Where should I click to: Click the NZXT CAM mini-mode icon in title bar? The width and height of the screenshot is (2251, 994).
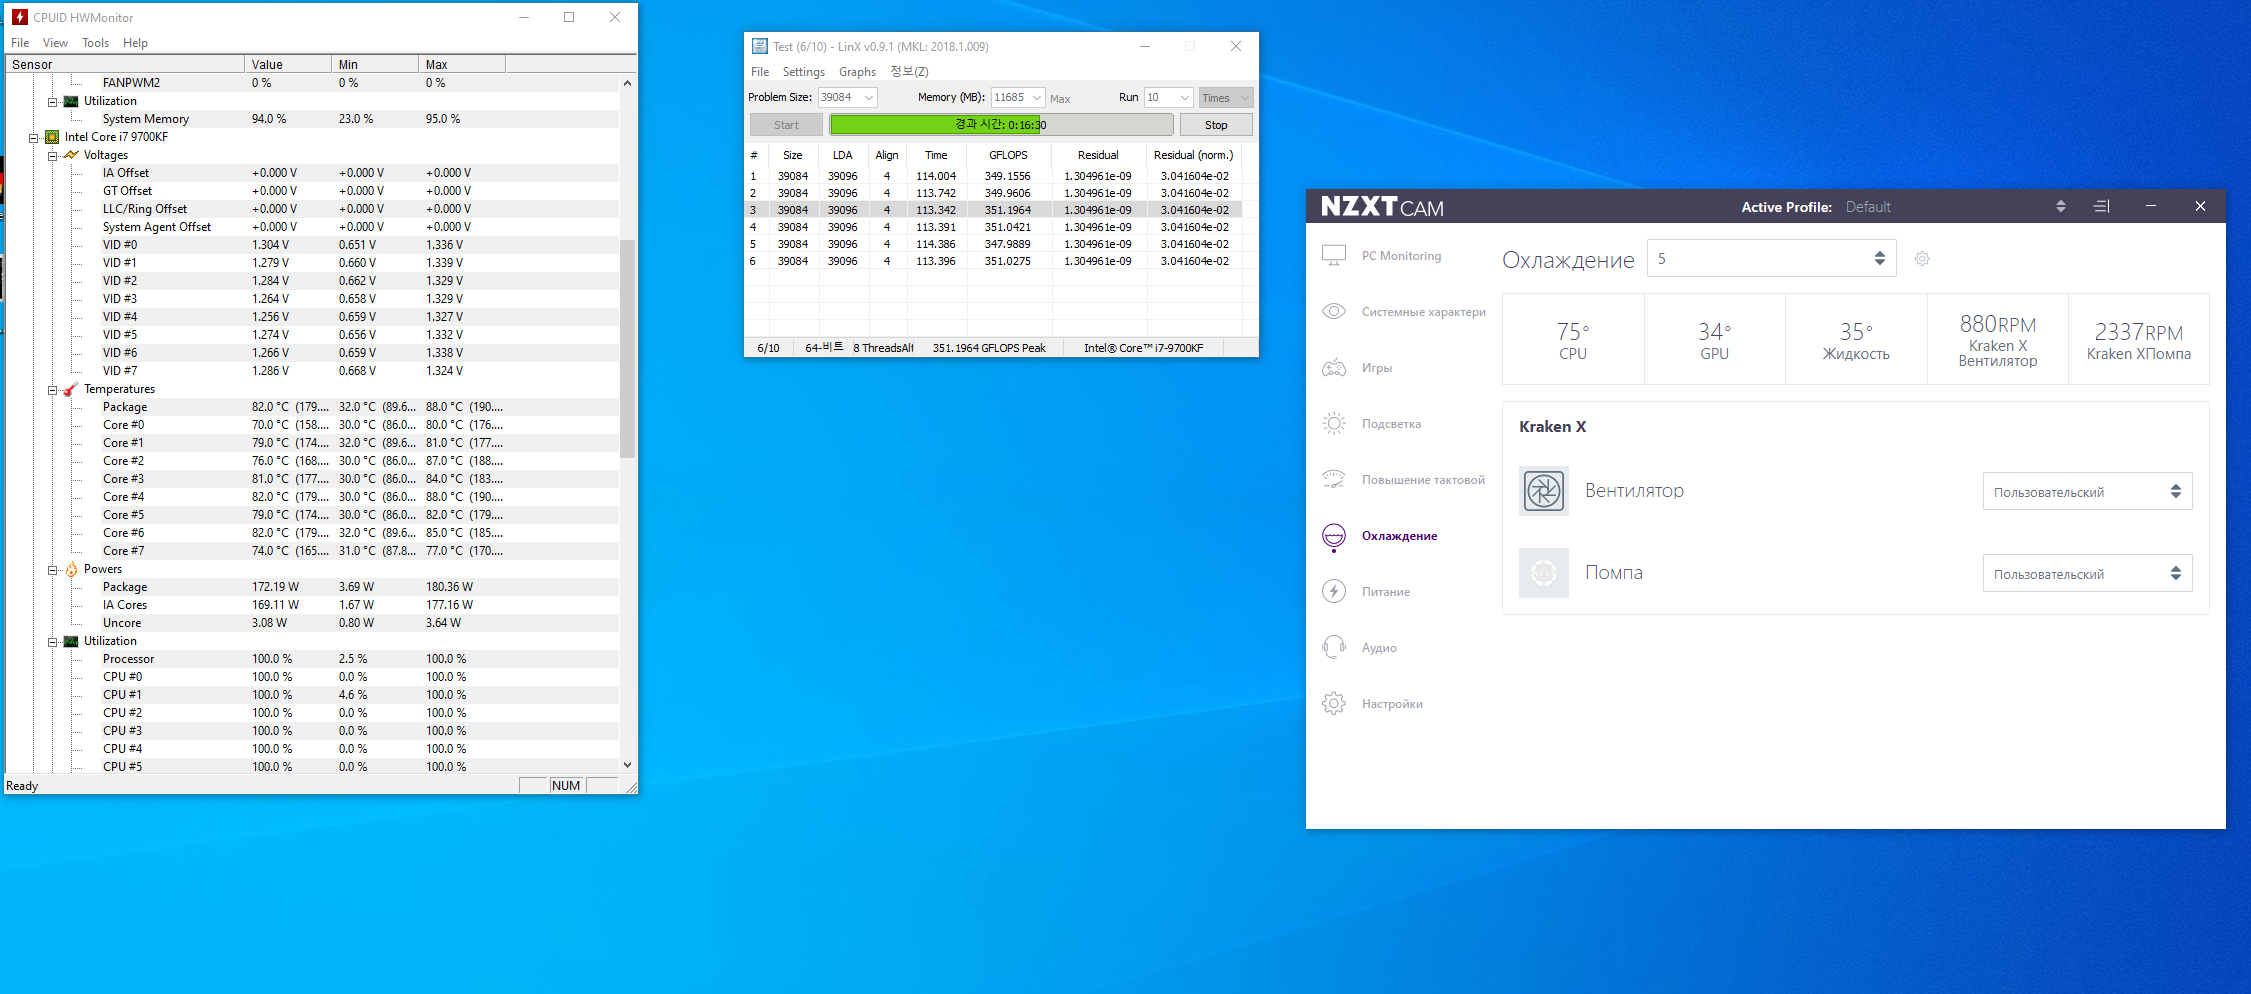click(x=2102, y=206)
